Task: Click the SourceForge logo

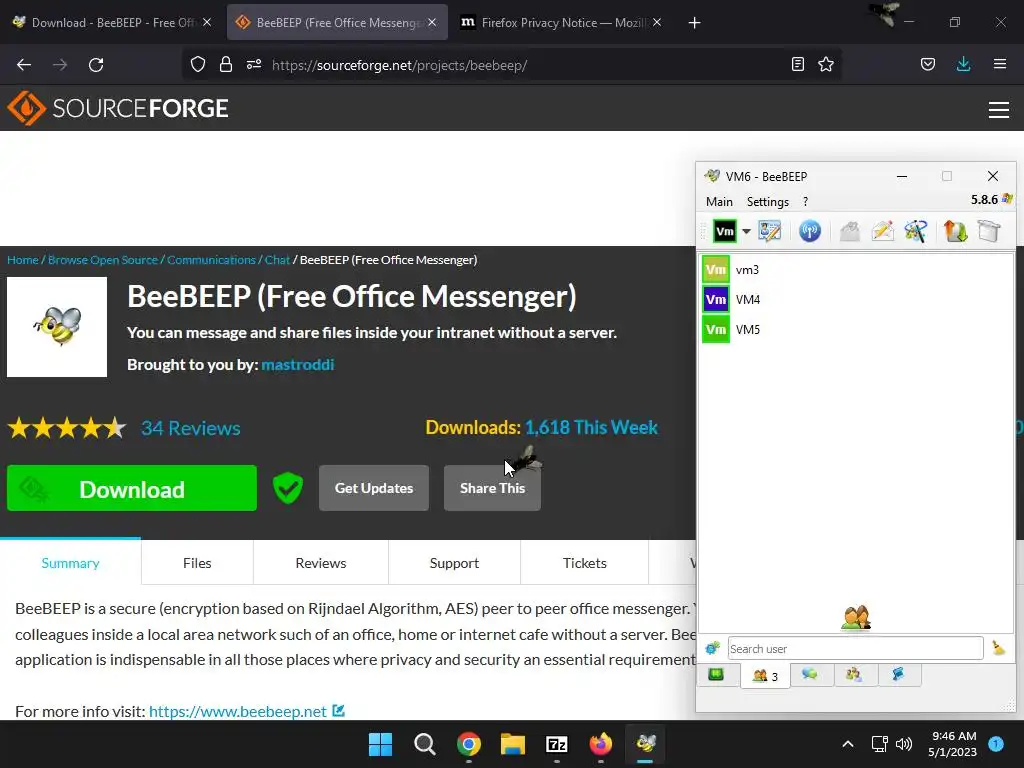Action: pos(118,108)
